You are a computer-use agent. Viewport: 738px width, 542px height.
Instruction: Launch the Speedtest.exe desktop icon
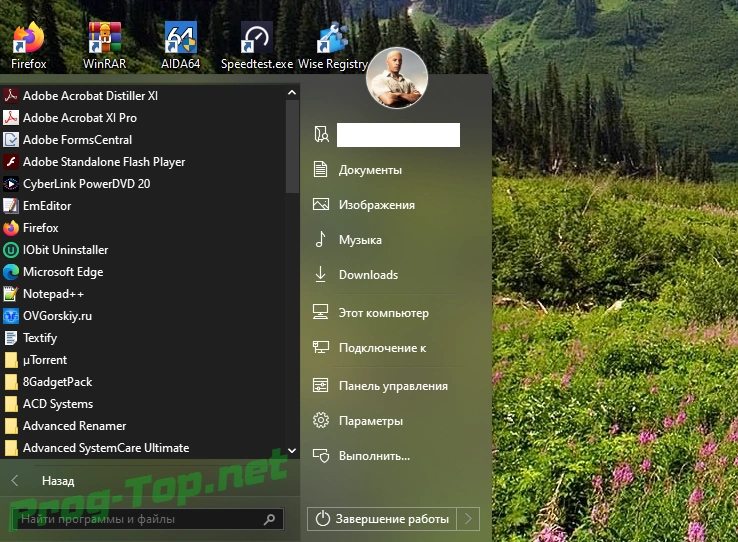(257, 46)
